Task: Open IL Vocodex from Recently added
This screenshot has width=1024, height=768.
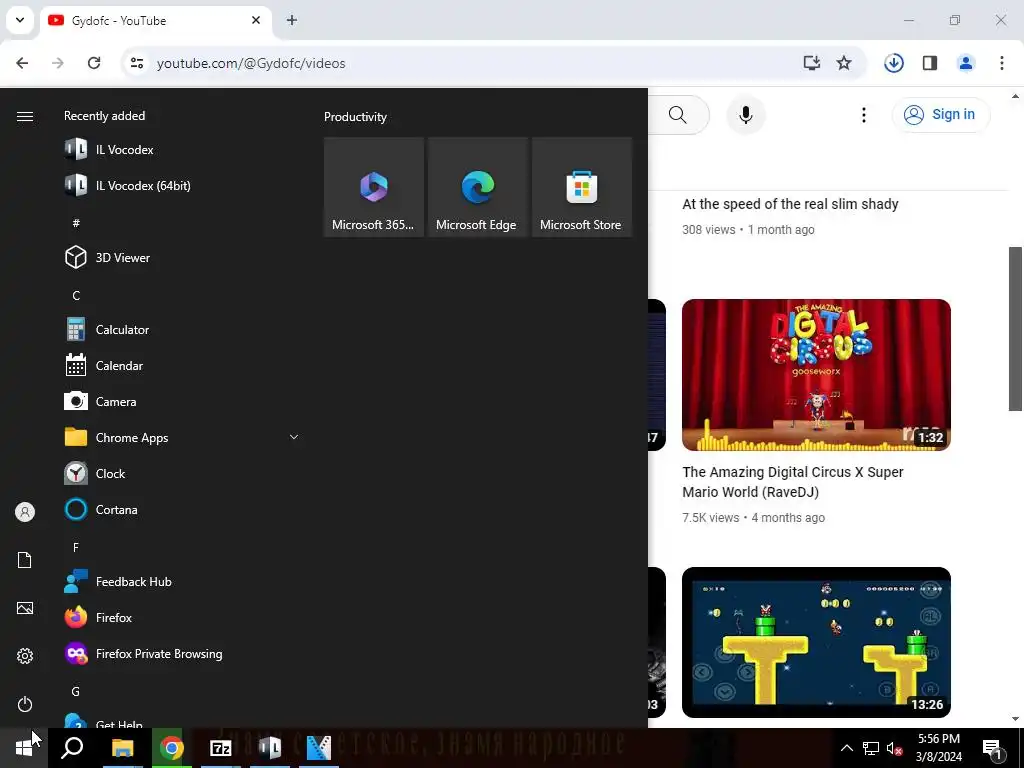Action: click(124, 150)
